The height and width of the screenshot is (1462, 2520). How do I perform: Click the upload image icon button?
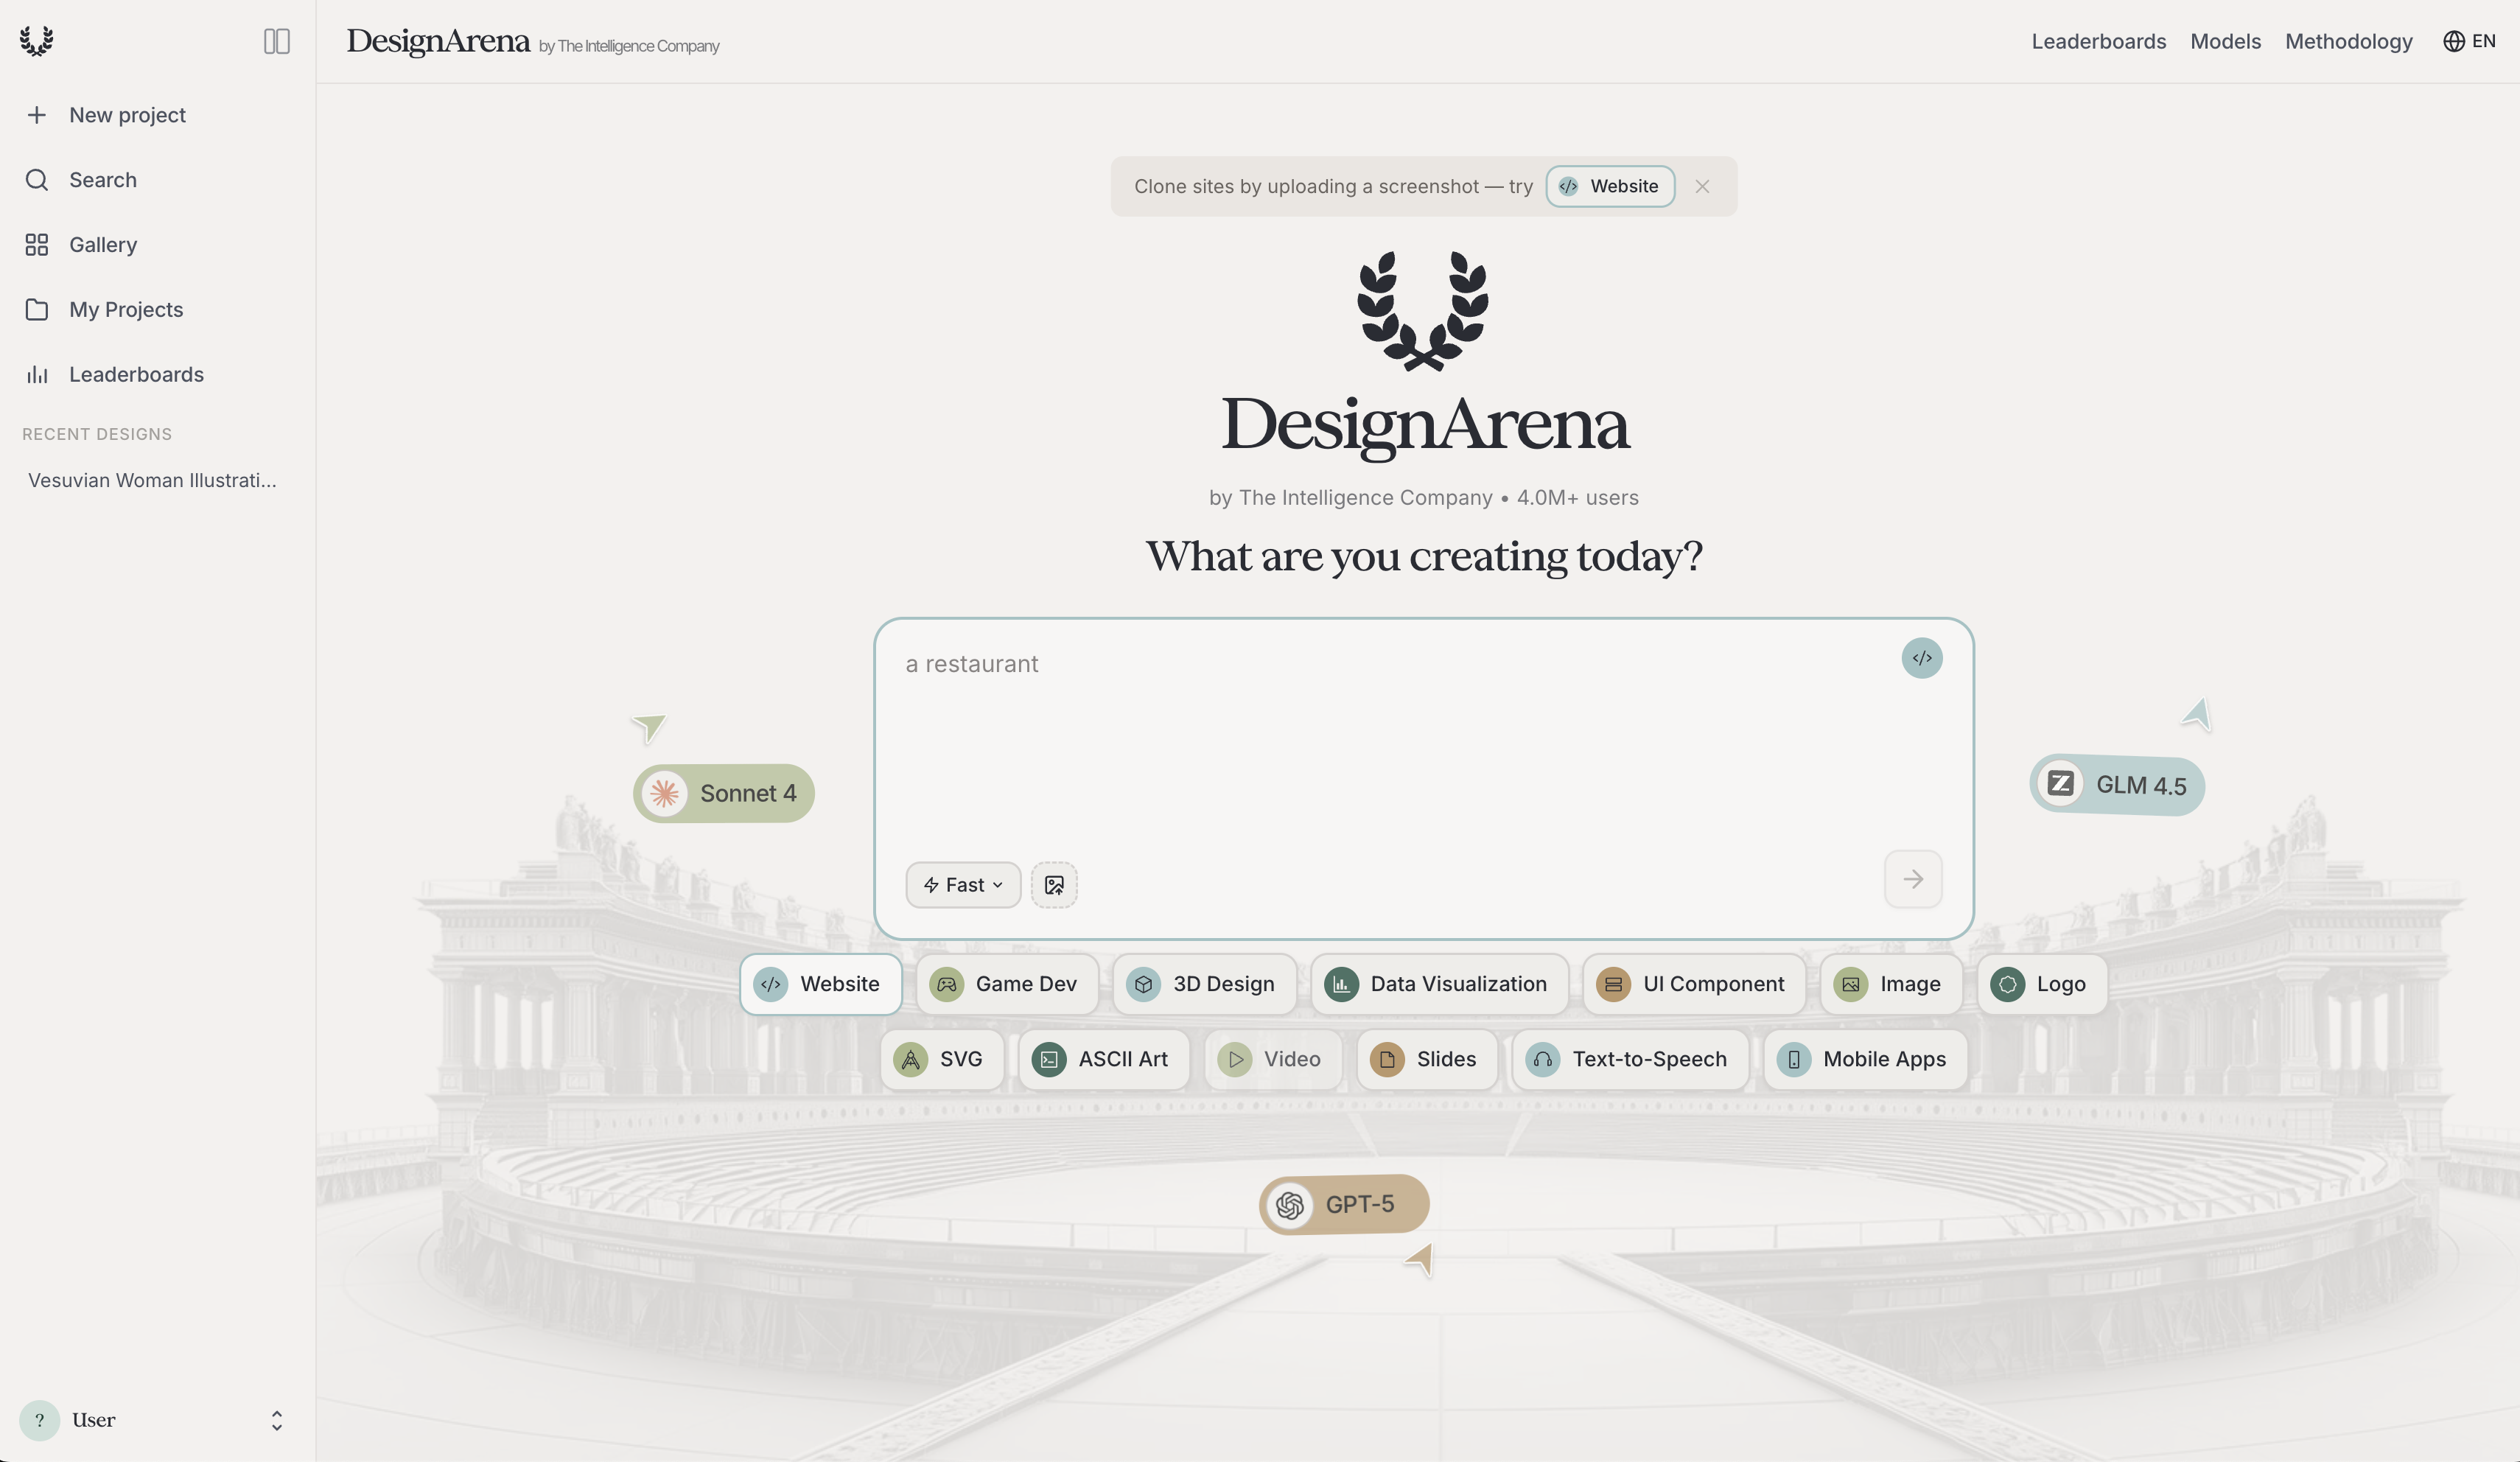1054,885
